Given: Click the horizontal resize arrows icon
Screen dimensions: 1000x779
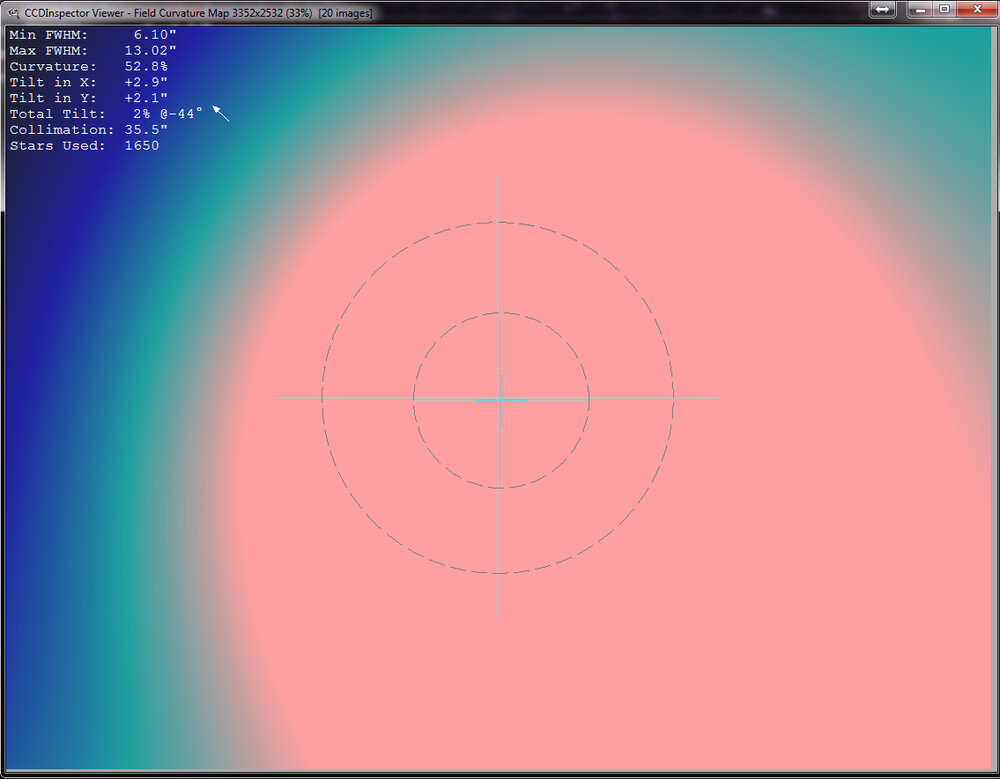Looking at the screenshot, I should tap(881, 10).
